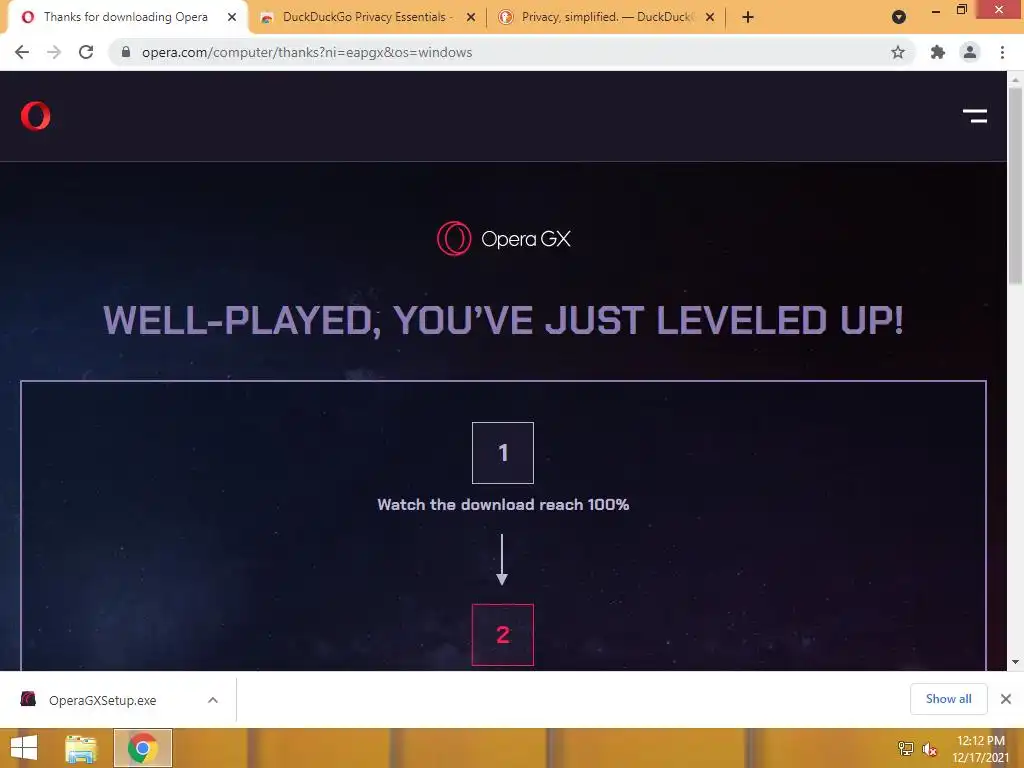Screen dimensions: 1024x768
Task: Click the 'WELL-PLAYED, YOU'VE JUST LEVELED UP!' heading
Action: click(x=503, y=320)
